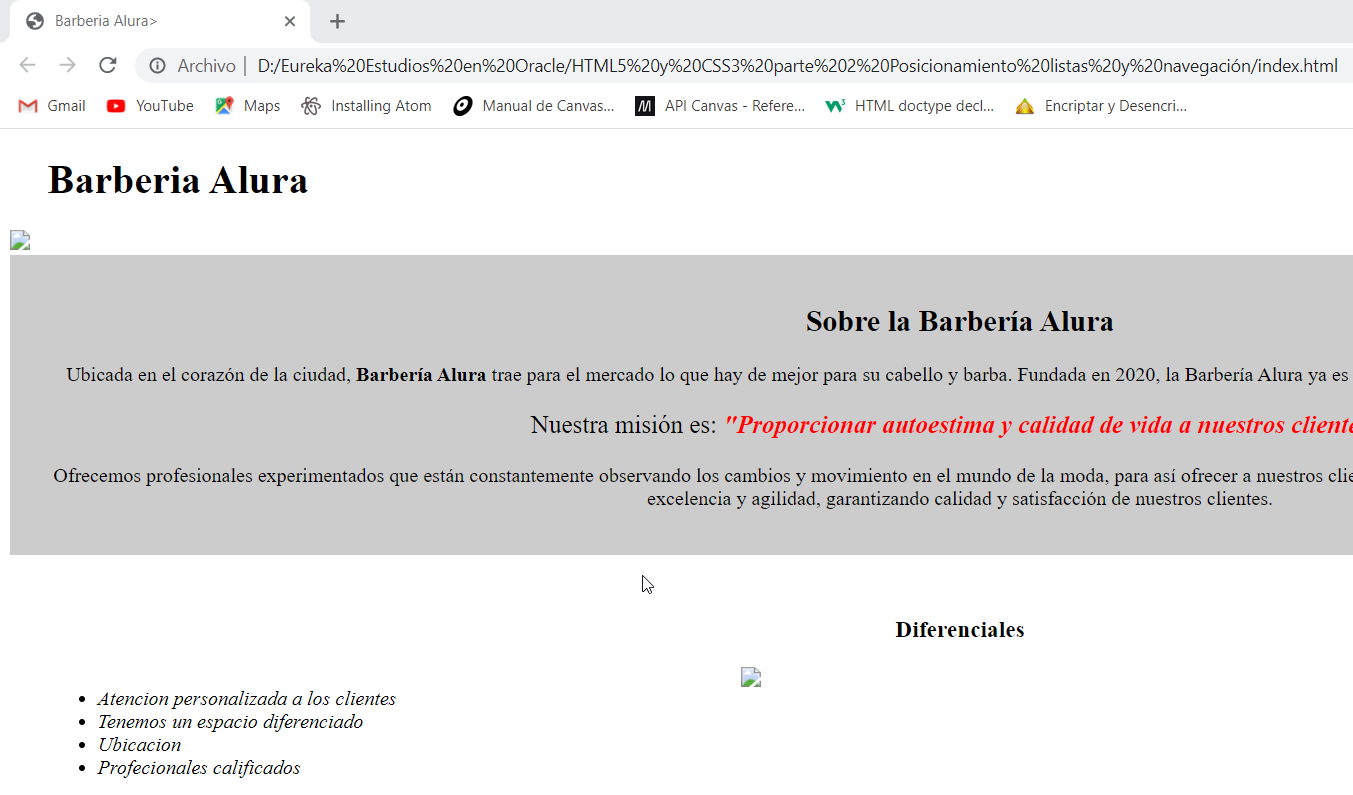Click the YouTube red play favicon
Image resolution: width=1353 pixels, height=795 pixels.
point(116,106)
